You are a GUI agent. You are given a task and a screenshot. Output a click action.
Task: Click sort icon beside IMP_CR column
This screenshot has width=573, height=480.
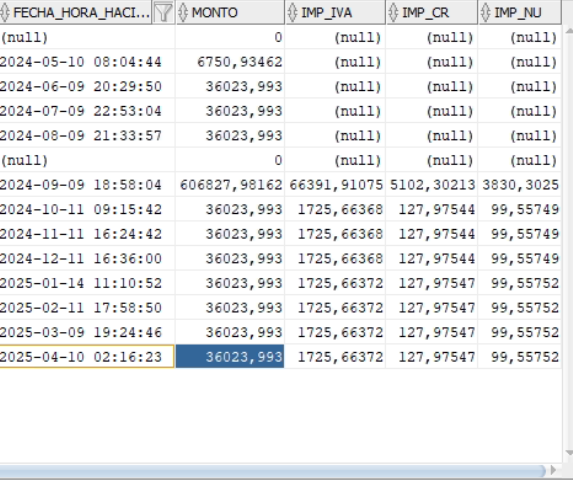[393, 12]
